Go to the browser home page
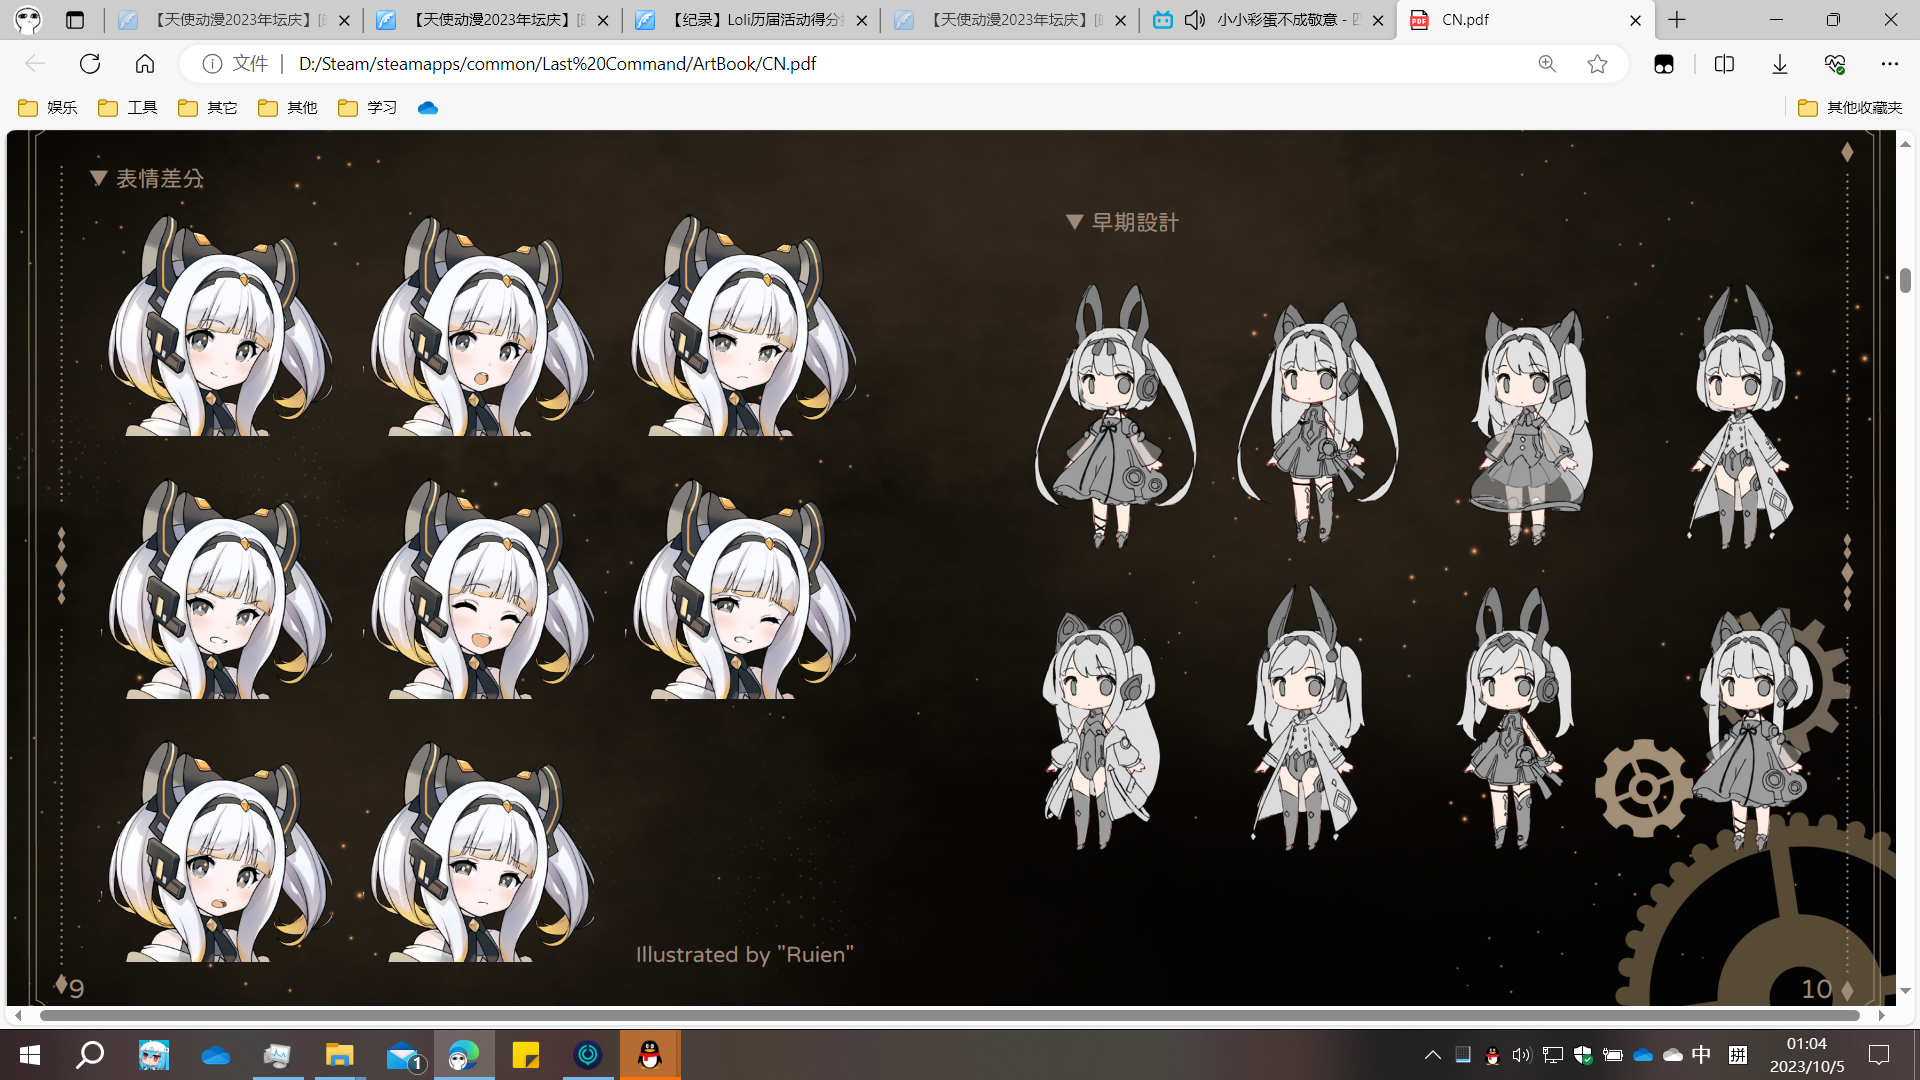1920x1080 pixels. pyautogui.click(x=145, y=64)
